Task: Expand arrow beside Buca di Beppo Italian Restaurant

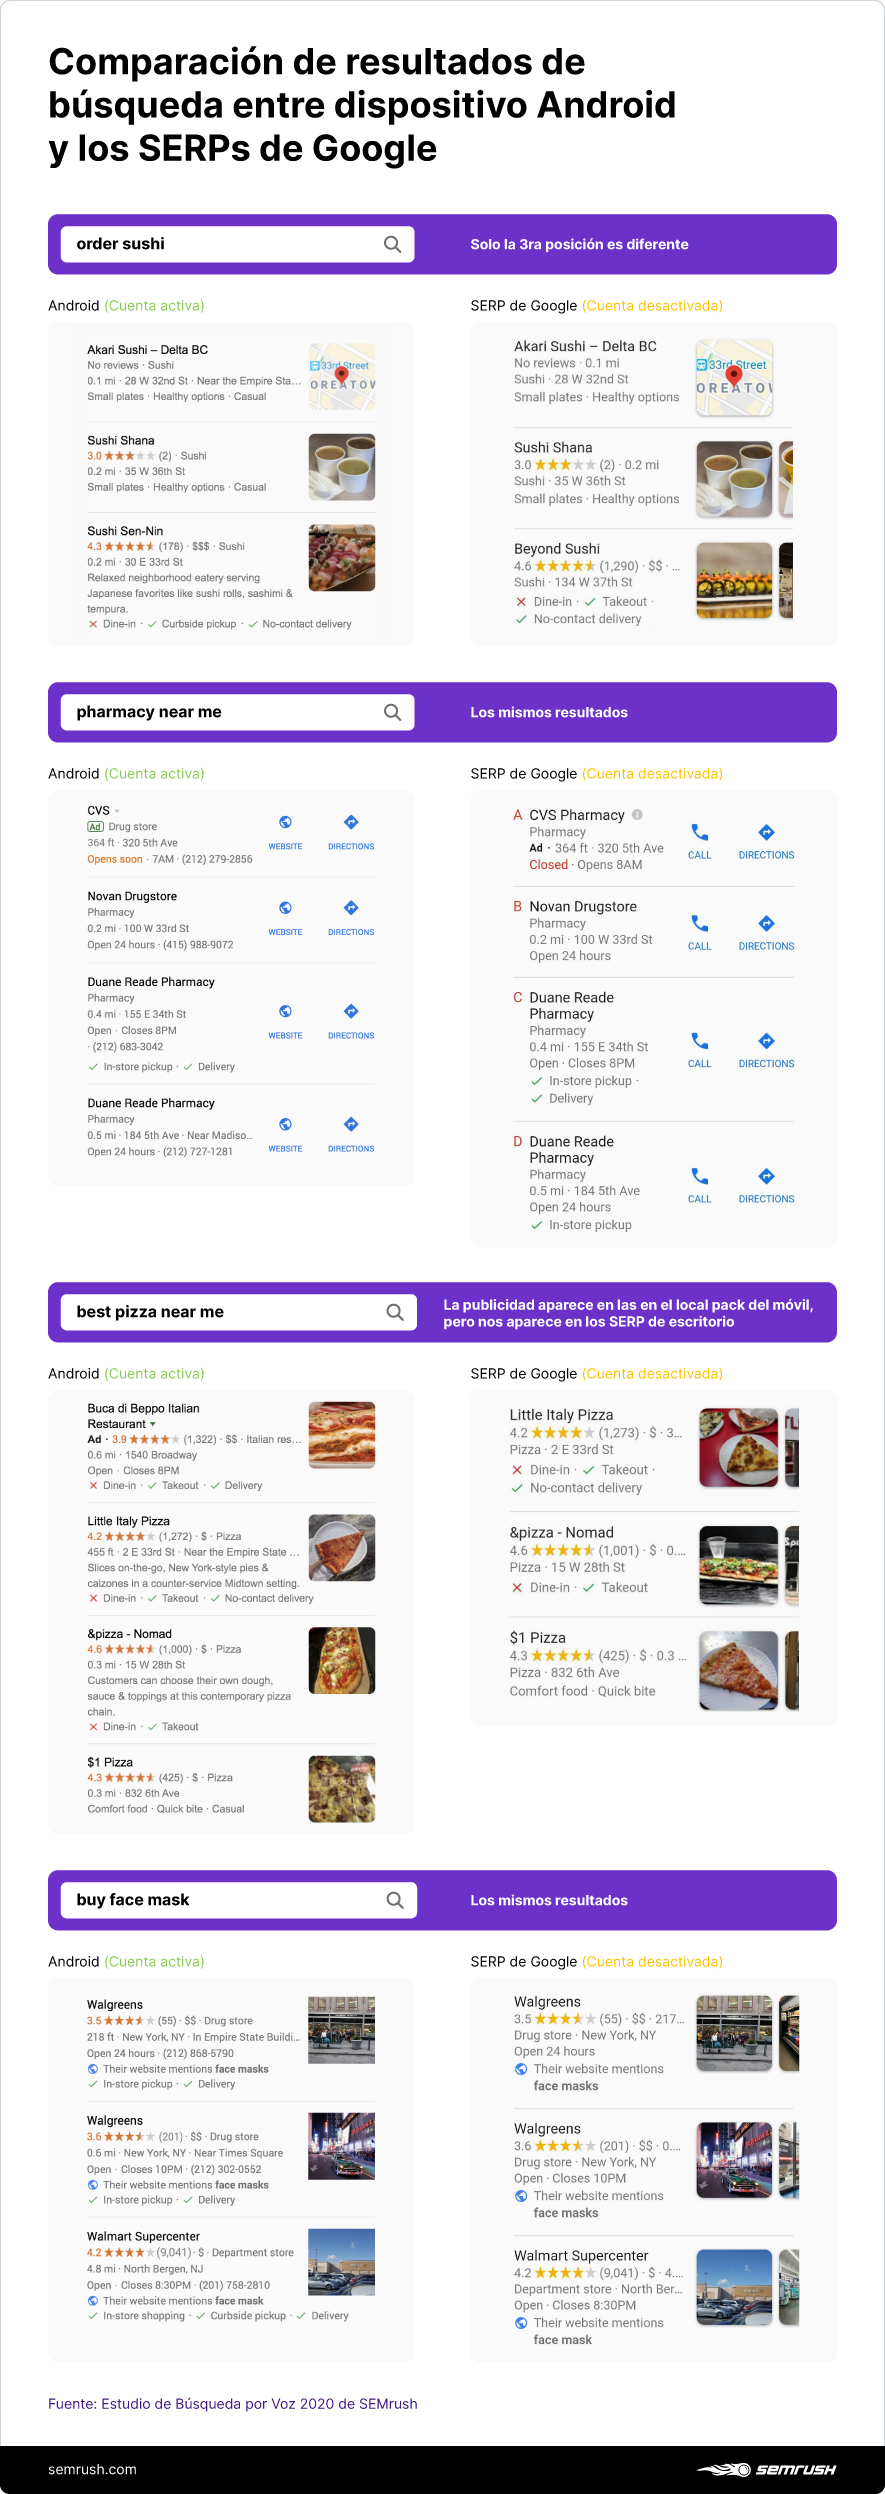Action: [x=153, y=1424]
